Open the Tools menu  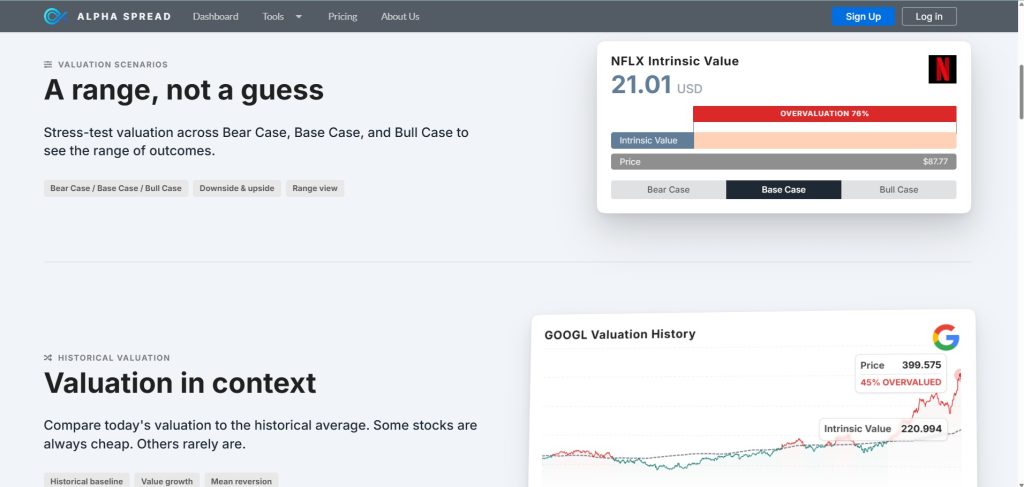[273, 16]
